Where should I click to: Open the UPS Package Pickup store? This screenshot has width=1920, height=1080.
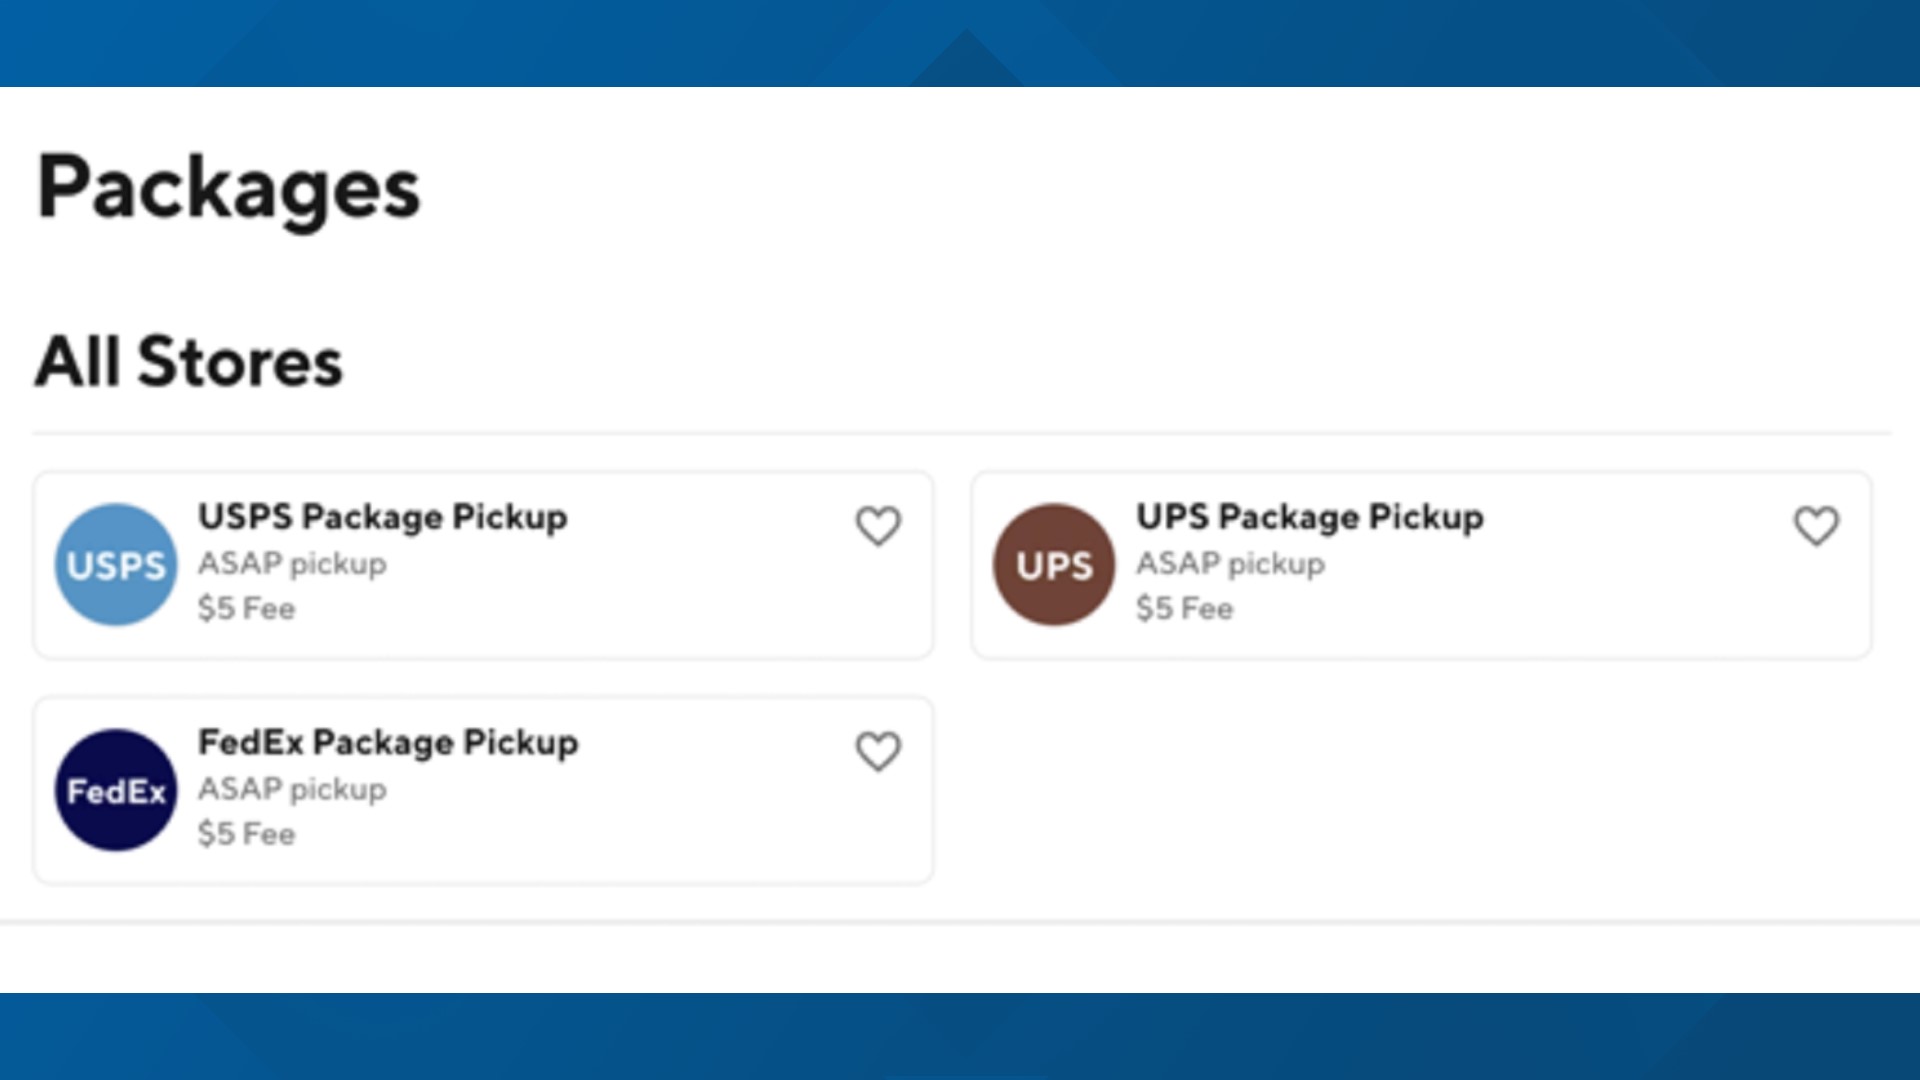1420,563
